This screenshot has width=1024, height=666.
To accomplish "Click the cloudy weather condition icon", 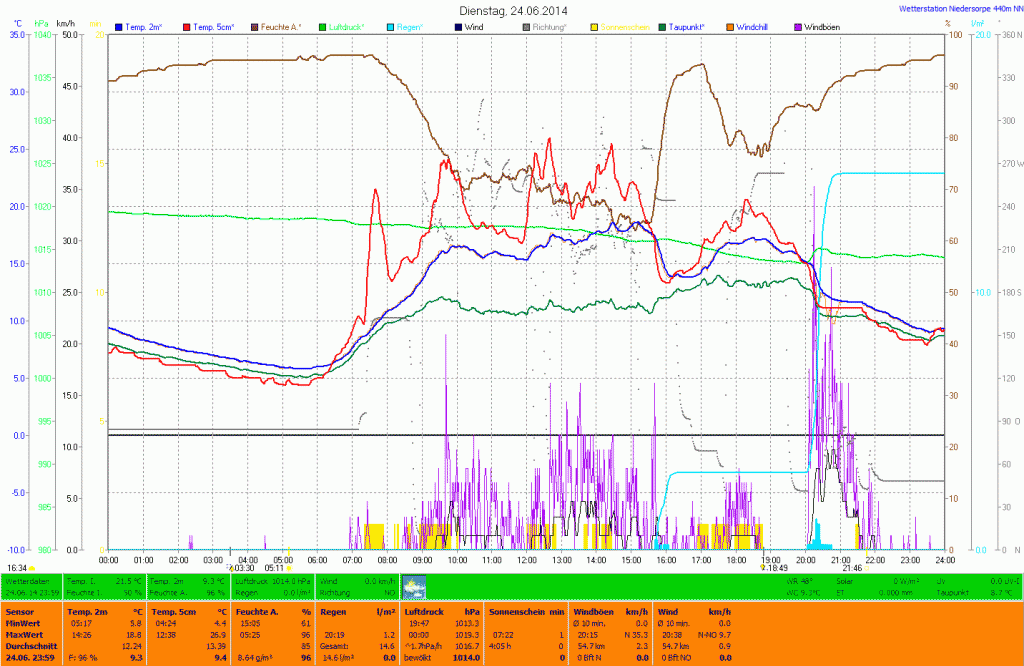I will tap(413, 586).
